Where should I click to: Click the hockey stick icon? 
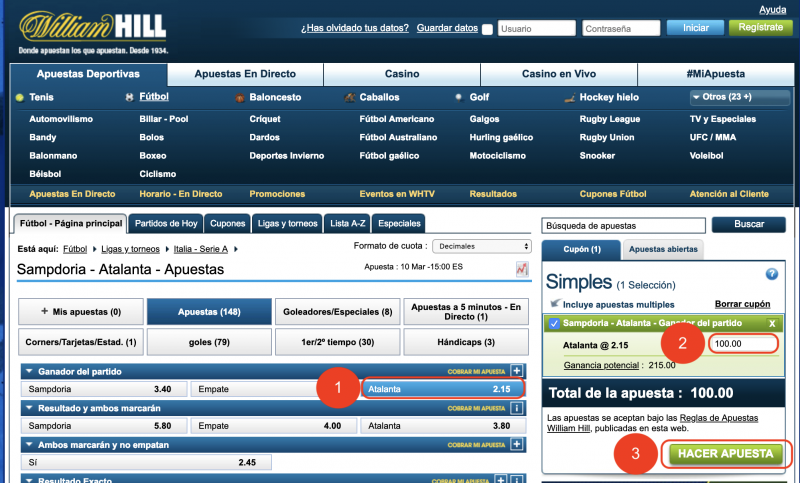click(570, 98)
